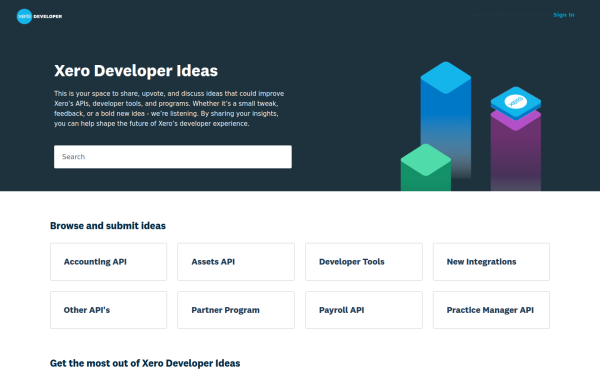Screen dimensions: 600x375
Task: Click the 'Browse and submit ideas' heading
Action: point(108,226)
